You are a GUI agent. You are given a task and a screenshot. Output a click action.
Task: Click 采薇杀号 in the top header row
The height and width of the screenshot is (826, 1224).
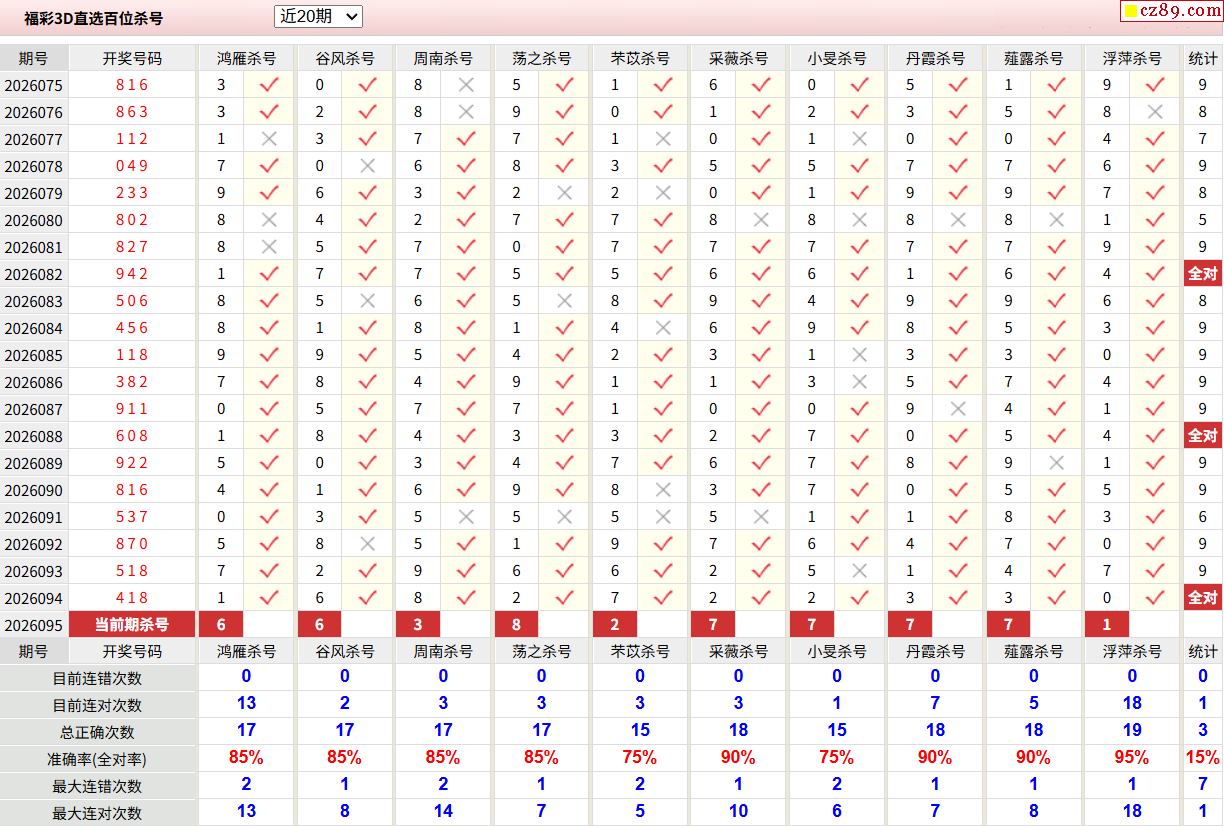pyautogui.click(x=739, y=58)
